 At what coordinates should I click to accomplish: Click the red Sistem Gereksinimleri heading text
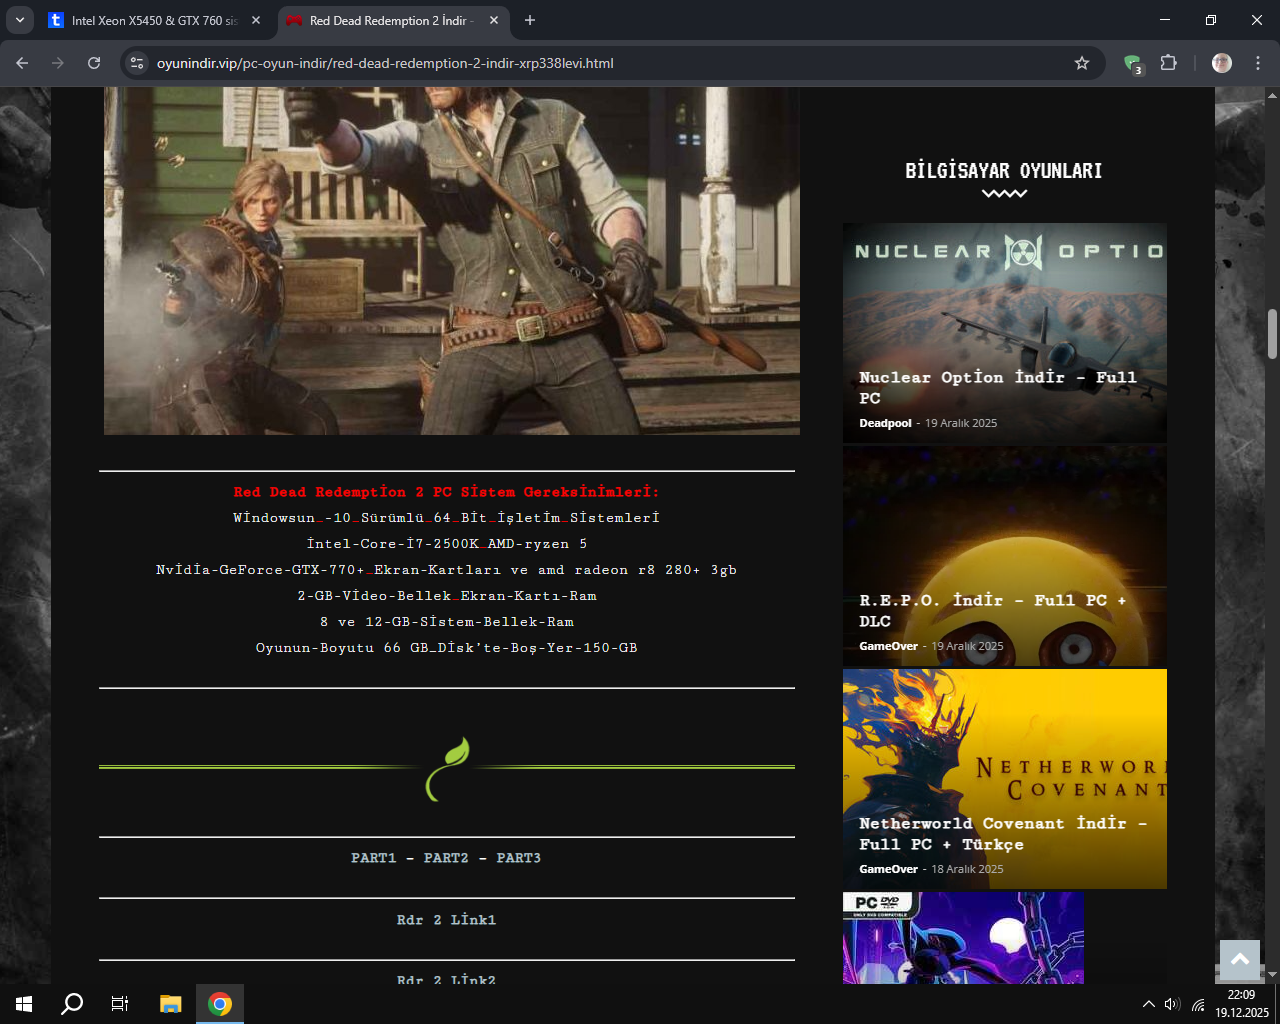click(x=446, y=492)
